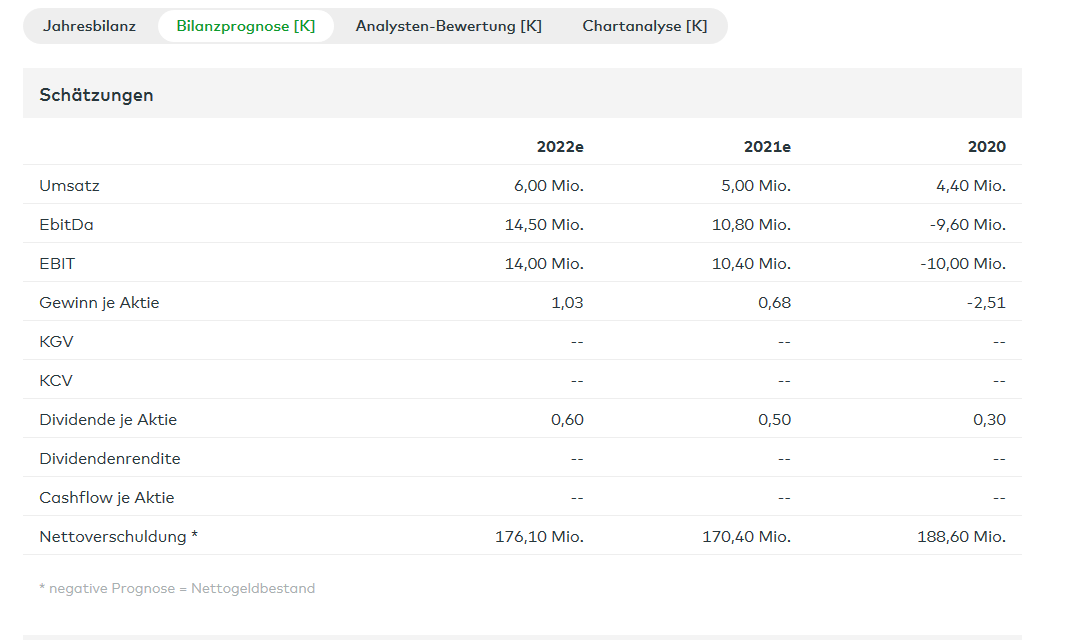This screenshot has height=640, width=1087.
Task: Click the 176,10 Mio. Nettoverschuldung value
Action: pos(539,537)
